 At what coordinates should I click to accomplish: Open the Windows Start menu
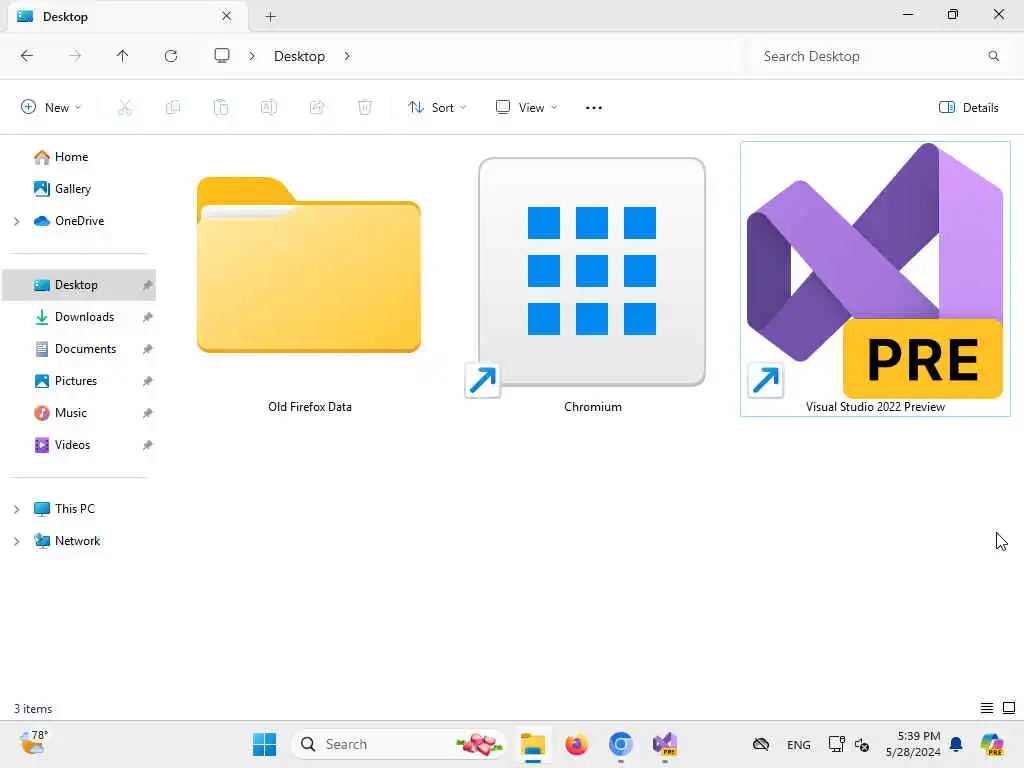point(264,744)
